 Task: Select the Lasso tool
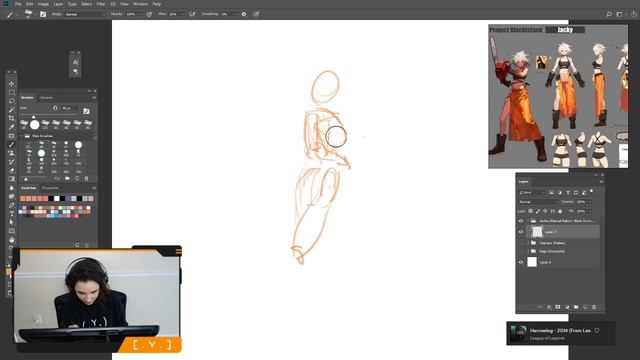(x=11, y=101)
